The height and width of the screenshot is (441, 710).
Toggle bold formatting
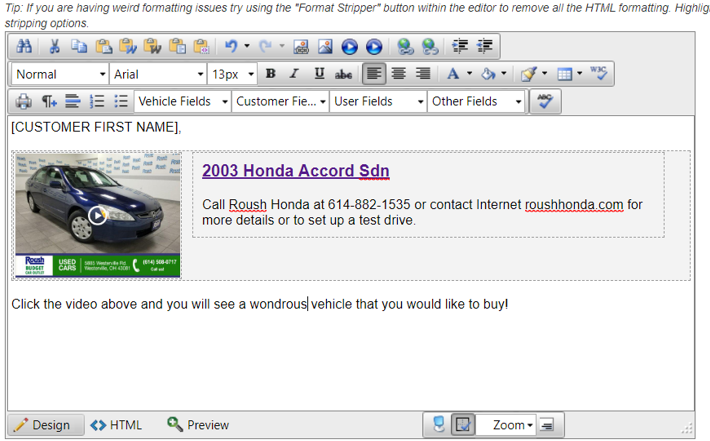(270, 74)
